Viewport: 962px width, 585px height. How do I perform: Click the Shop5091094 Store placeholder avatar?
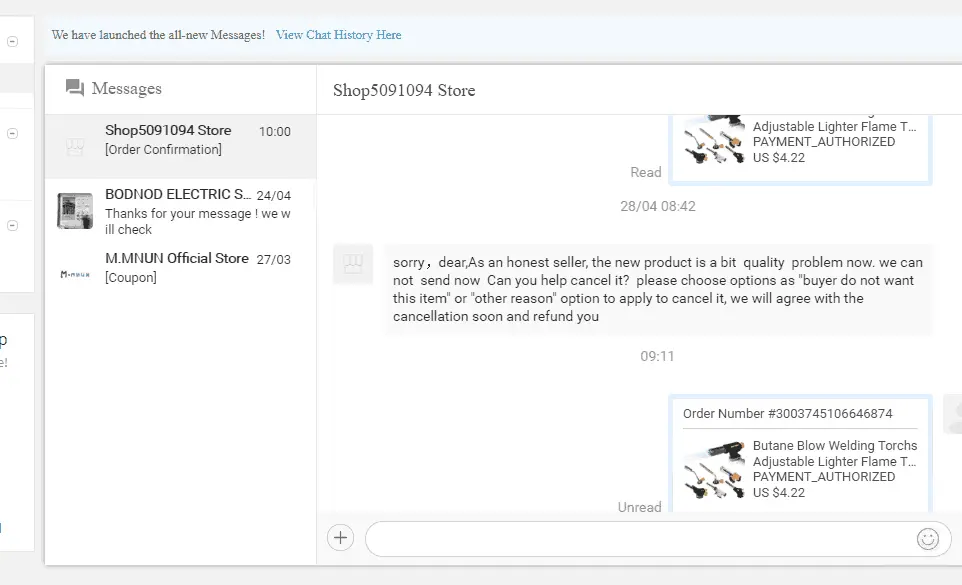(x=75, y=147)
